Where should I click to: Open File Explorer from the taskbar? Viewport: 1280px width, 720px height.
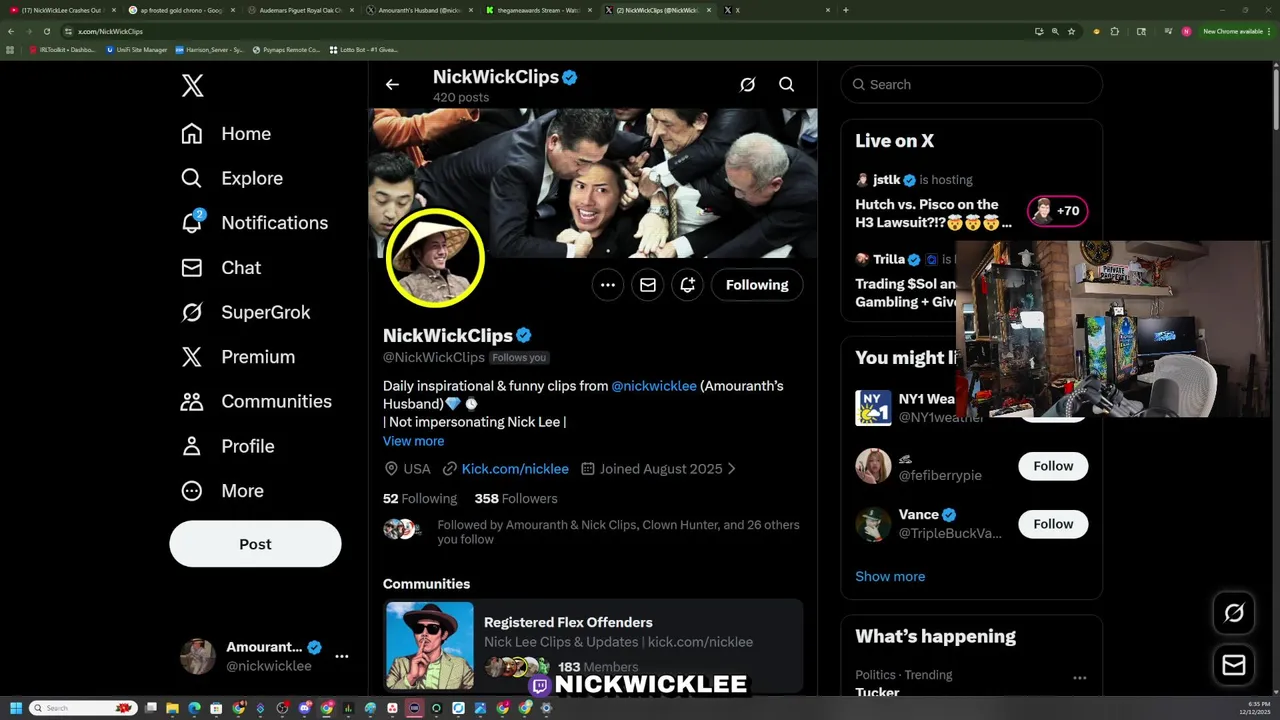pyautogui.click(x=172, y=708)
